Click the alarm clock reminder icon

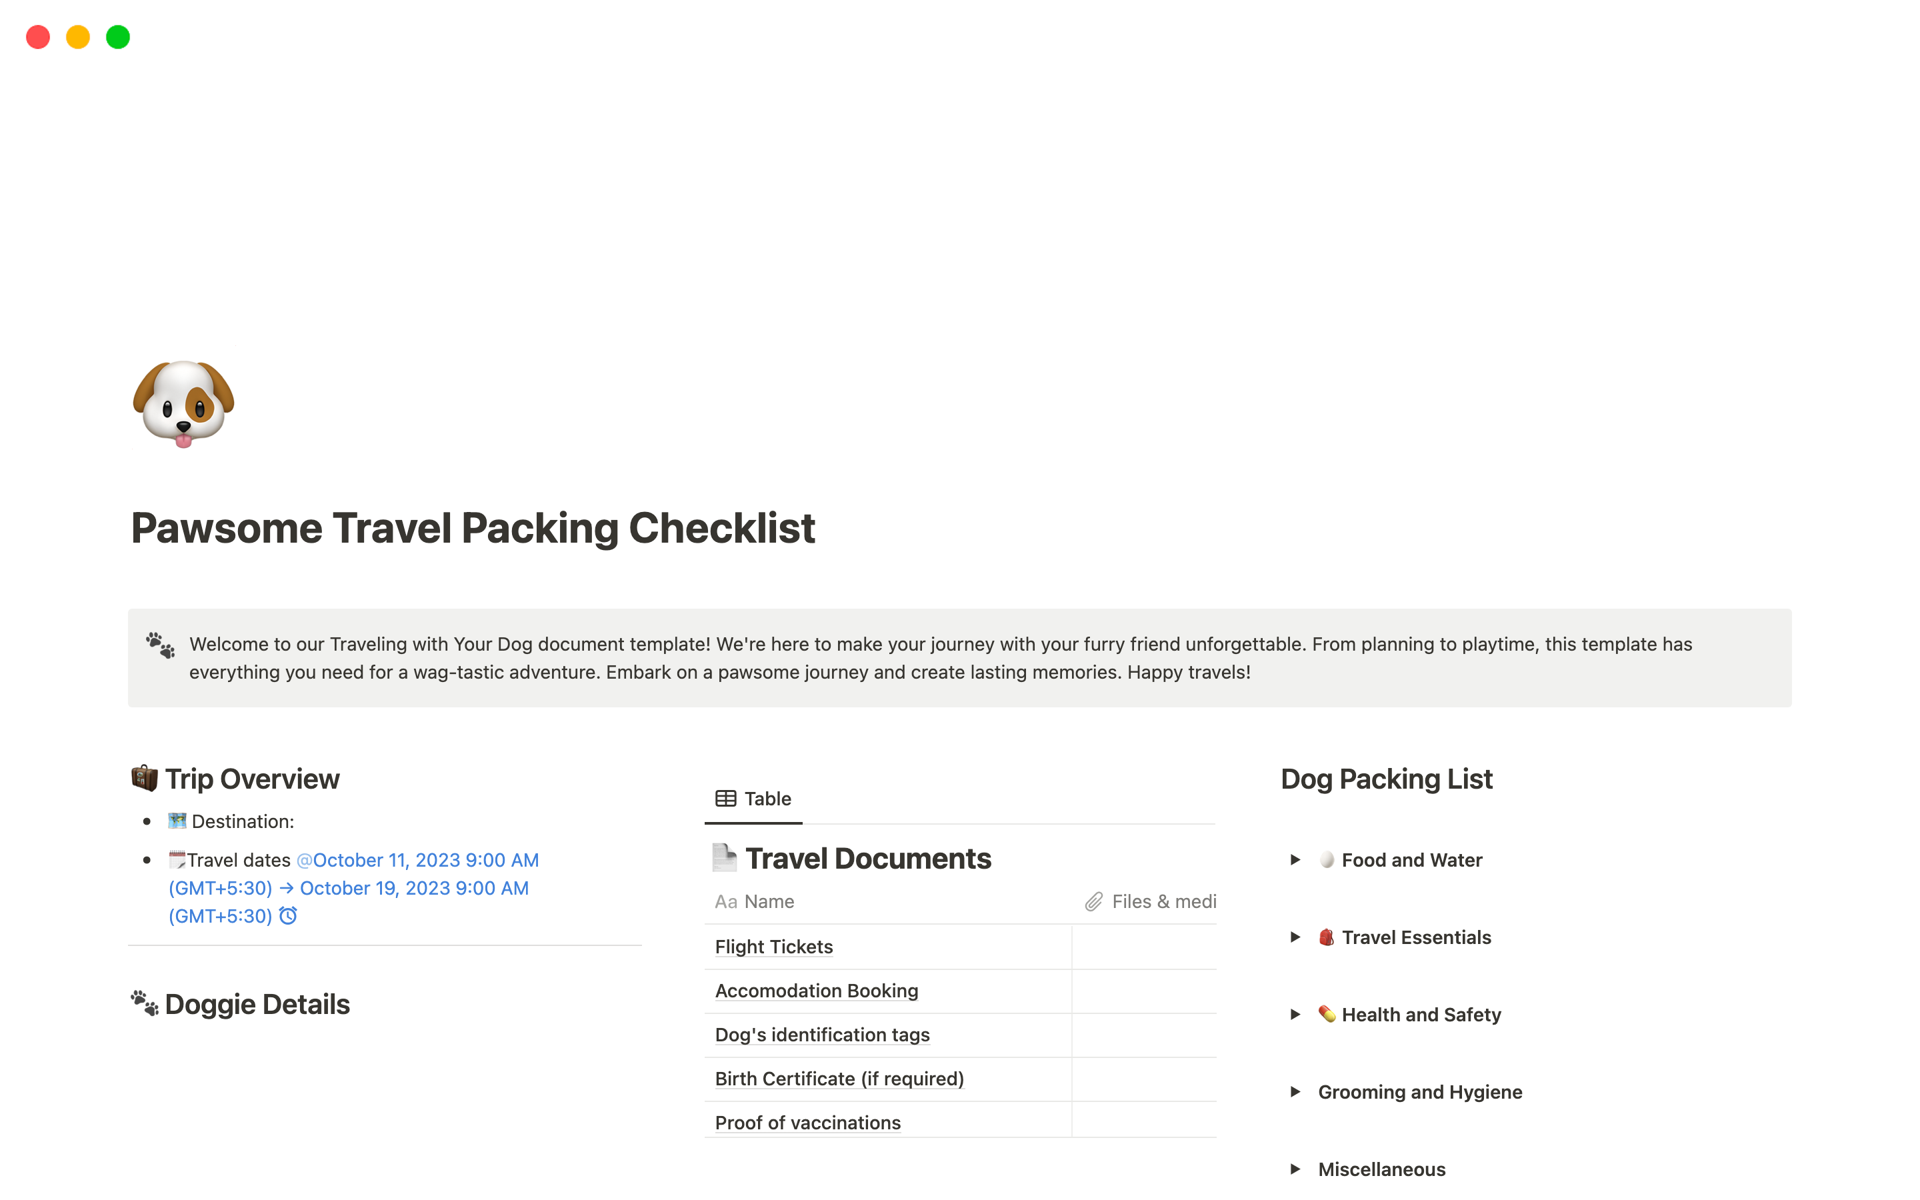click(x=288, y=916)
